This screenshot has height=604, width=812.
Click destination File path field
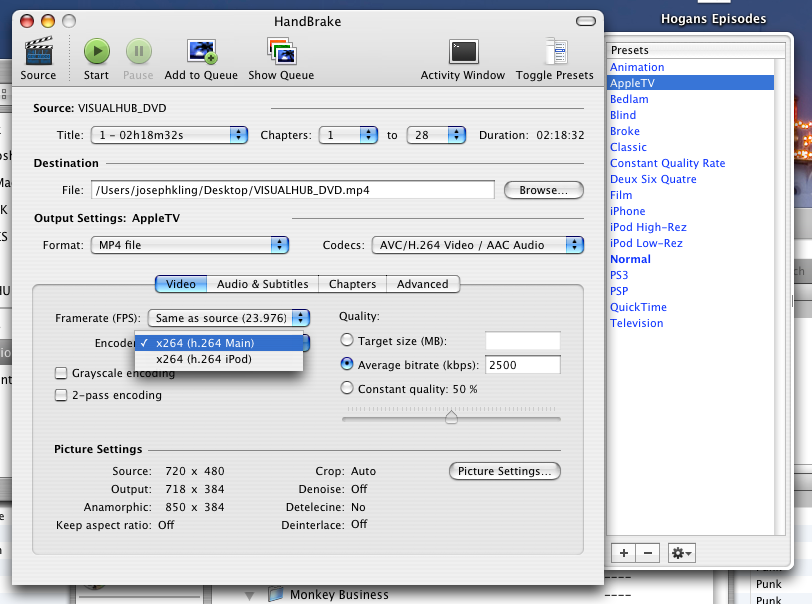pos(293,190)
